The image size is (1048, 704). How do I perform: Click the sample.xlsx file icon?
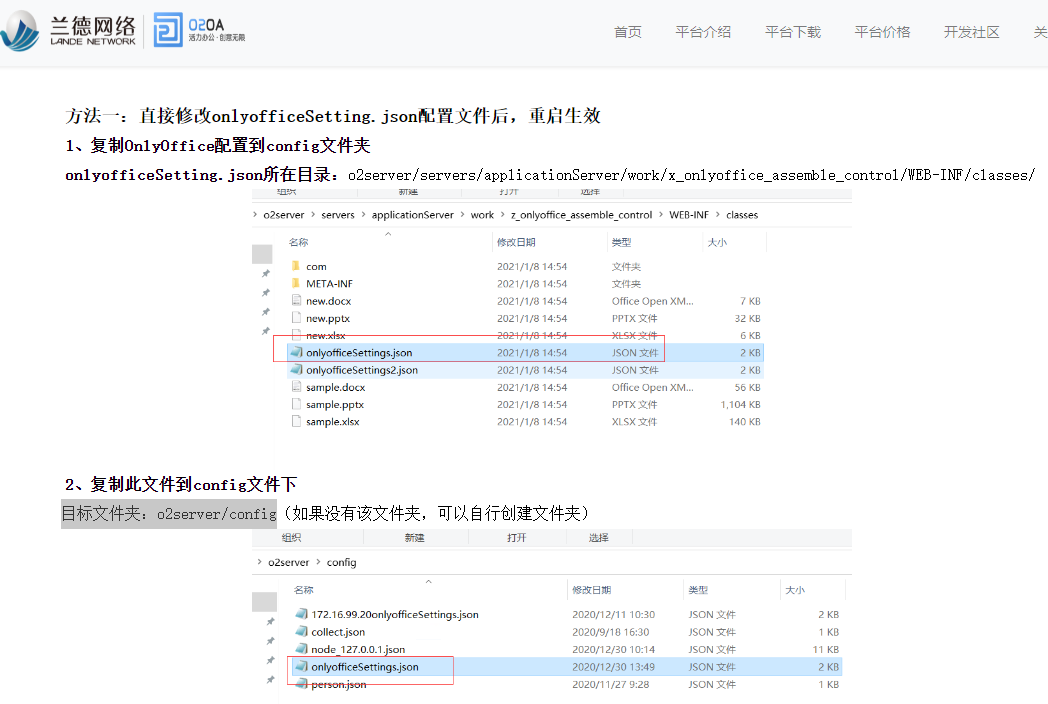(296, 422)
